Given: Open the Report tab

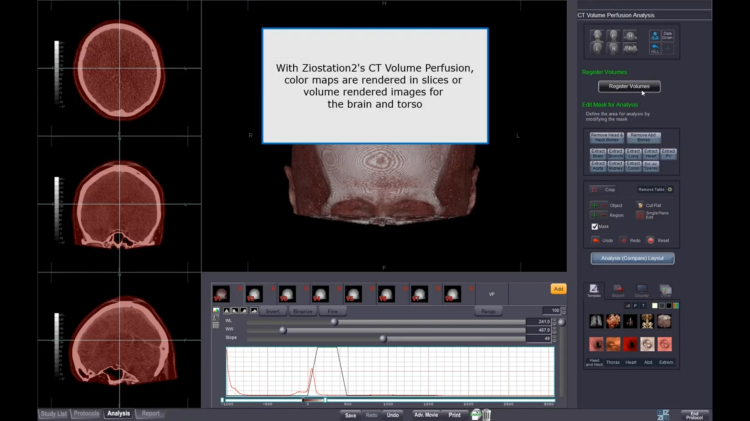Looking at the screenshot, I should (150, 414).
